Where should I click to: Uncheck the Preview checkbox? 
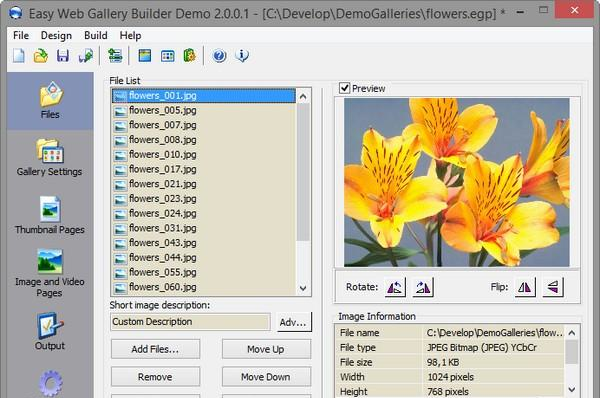tap(344, 88)
